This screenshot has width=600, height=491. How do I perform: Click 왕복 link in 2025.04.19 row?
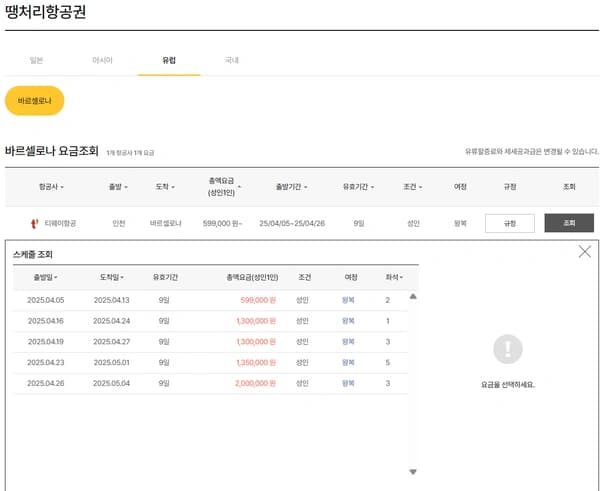pos(348,342)
